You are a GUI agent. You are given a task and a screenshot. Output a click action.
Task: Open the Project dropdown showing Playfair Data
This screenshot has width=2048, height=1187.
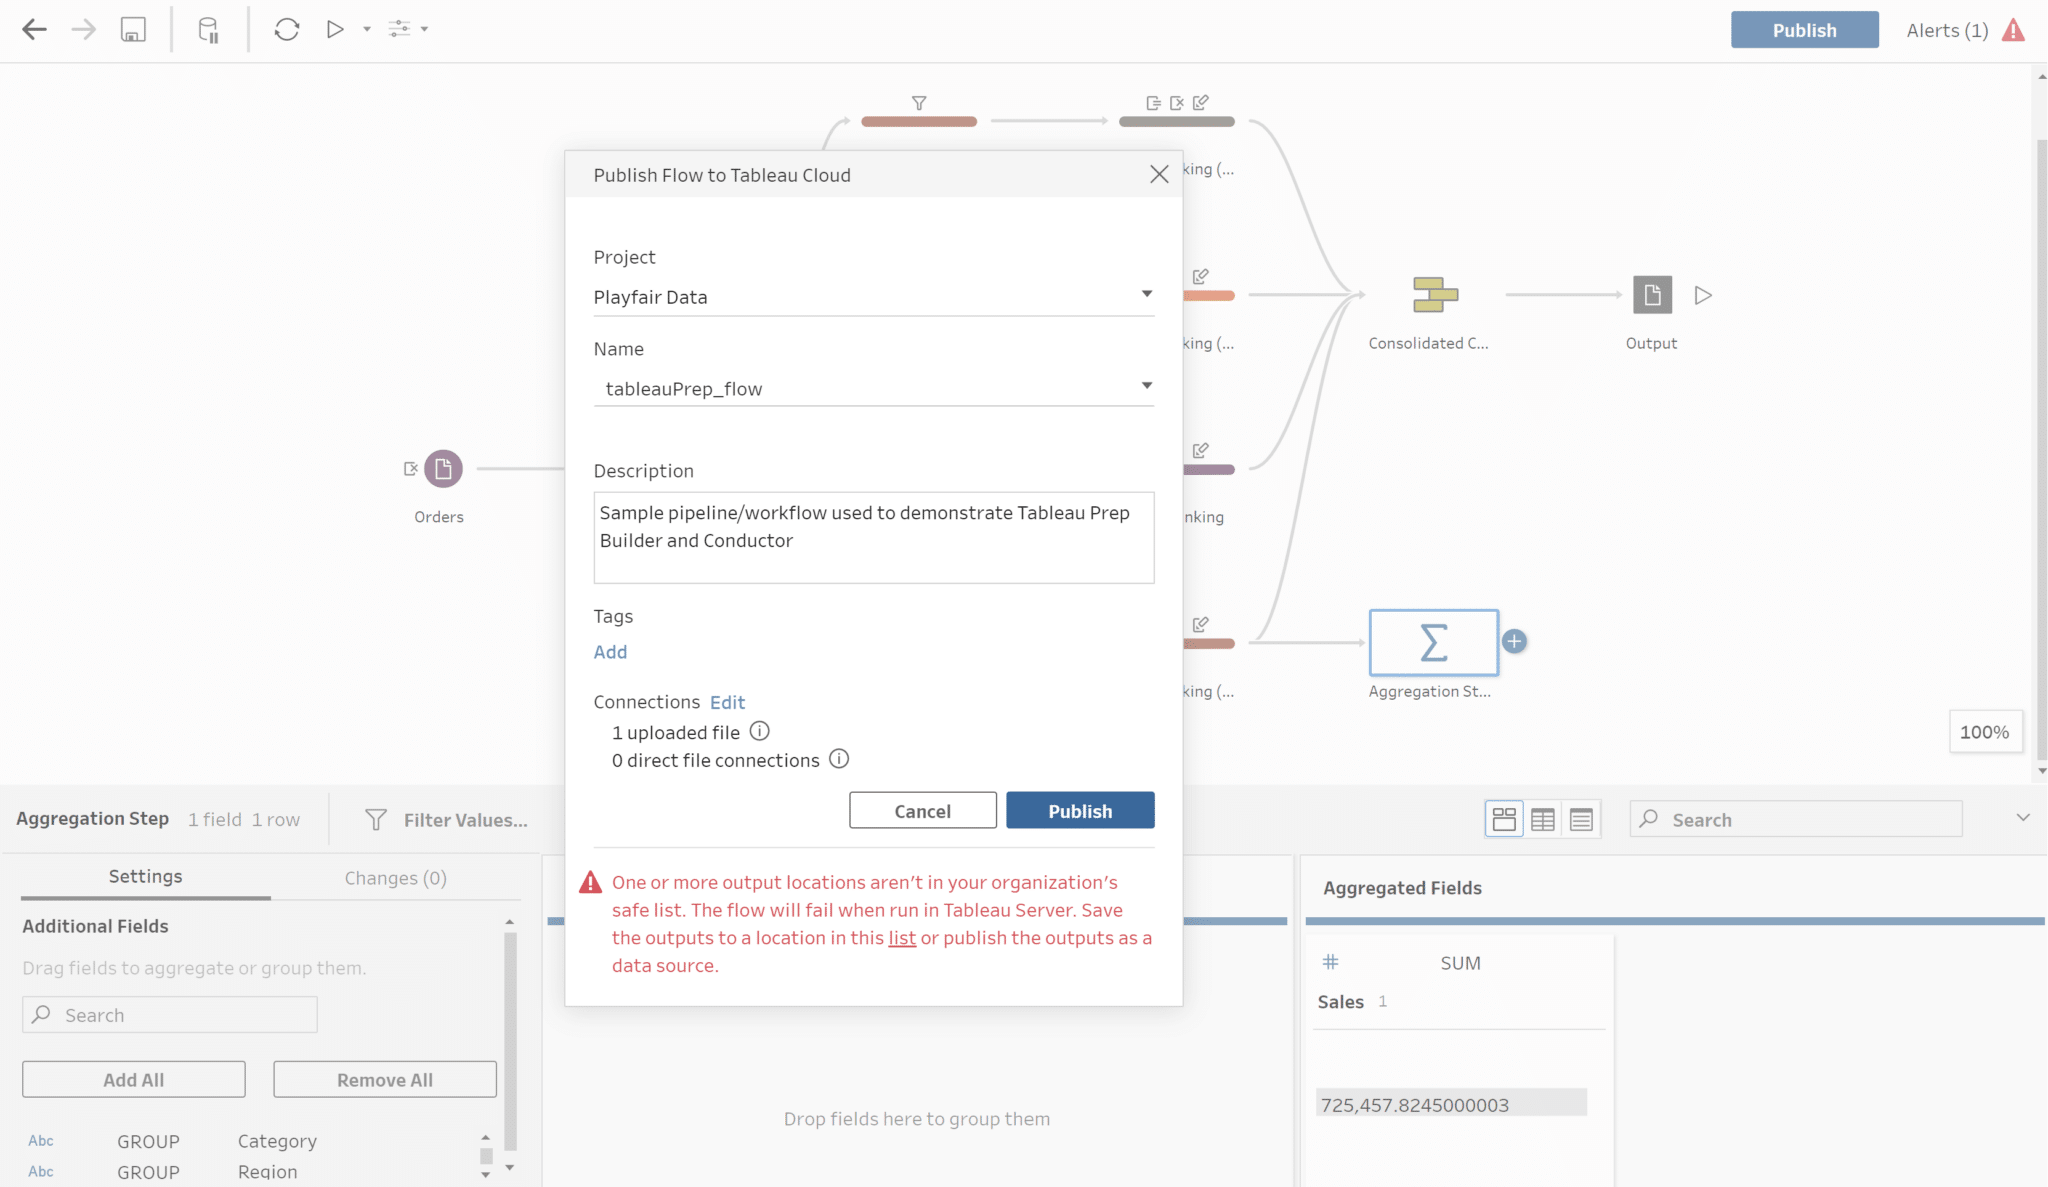tap(1146, 294)
